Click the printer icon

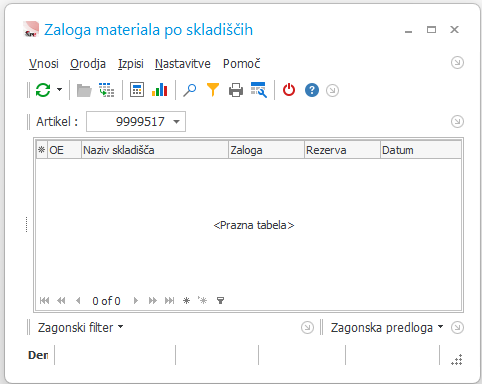click(236, 90)
